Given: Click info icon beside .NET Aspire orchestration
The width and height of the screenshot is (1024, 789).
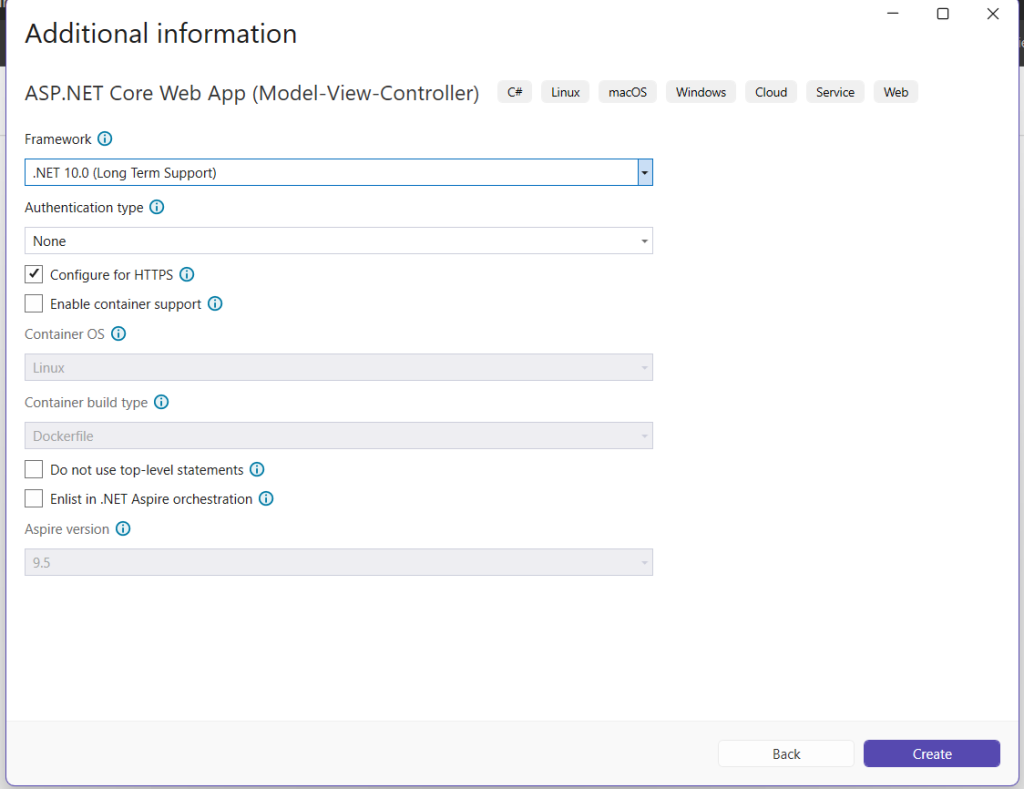Looking at the screenshot, I should (x=266, y=499).
